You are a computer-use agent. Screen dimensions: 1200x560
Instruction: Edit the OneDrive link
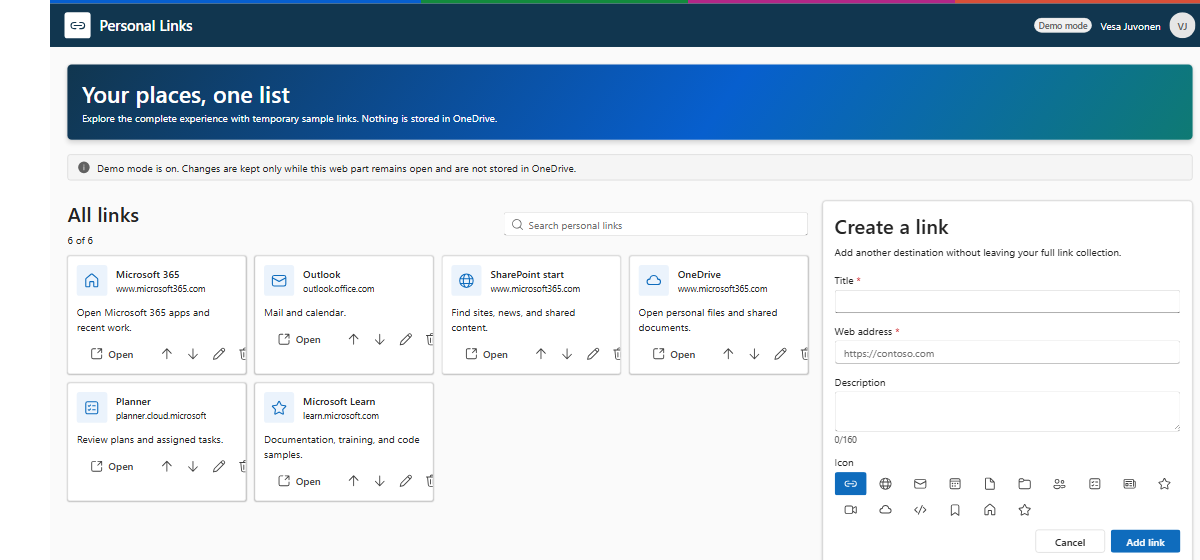point(780,354)
